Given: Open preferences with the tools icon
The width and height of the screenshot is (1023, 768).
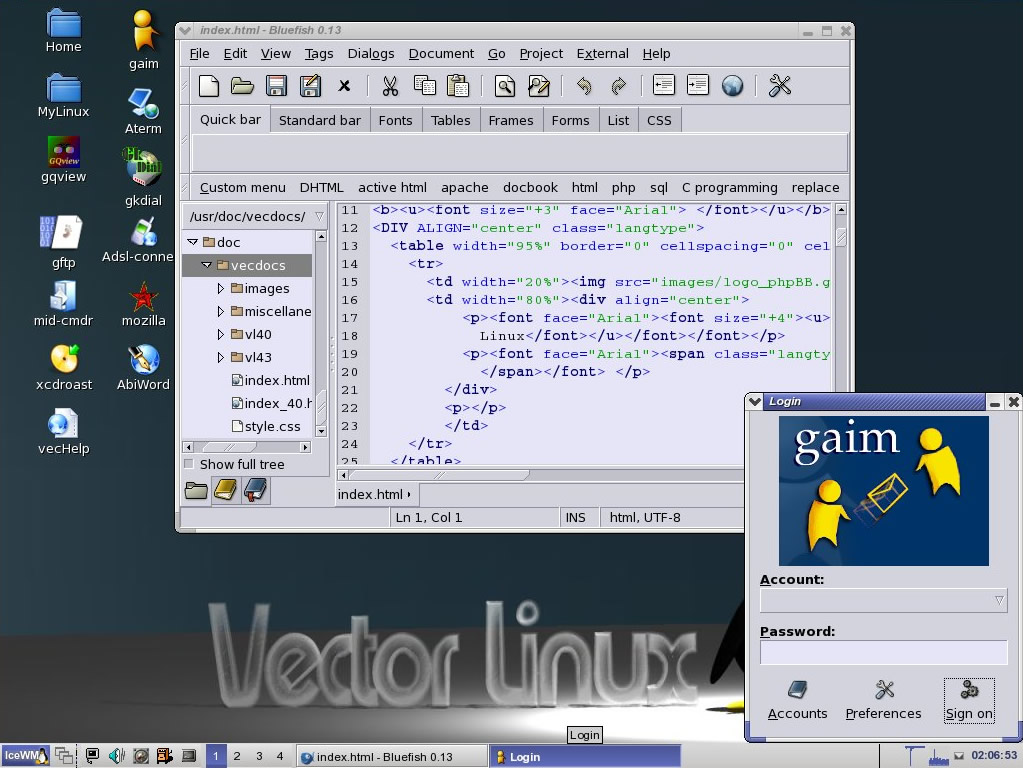Looking at the screenshot, I should tap(780, 86).
